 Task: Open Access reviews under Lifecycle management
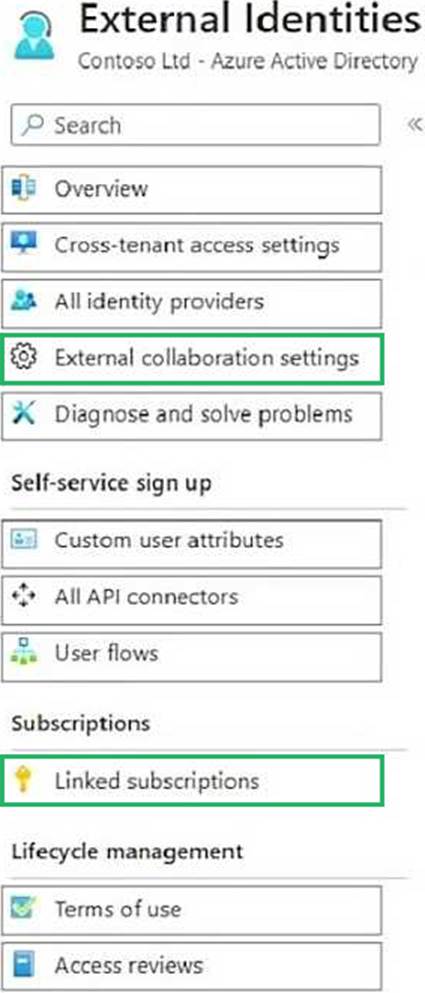pyautogui.click(x=191, y=966)
